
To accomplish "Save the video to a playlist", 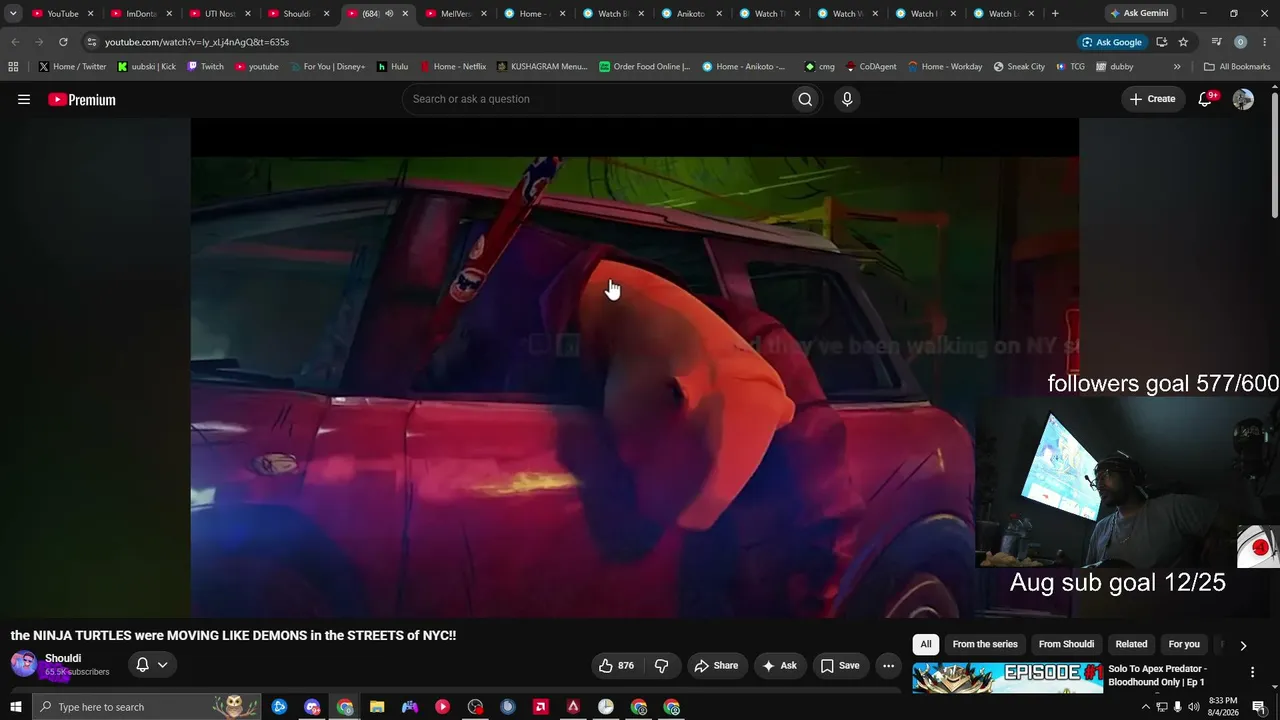I will pos(840,666).
